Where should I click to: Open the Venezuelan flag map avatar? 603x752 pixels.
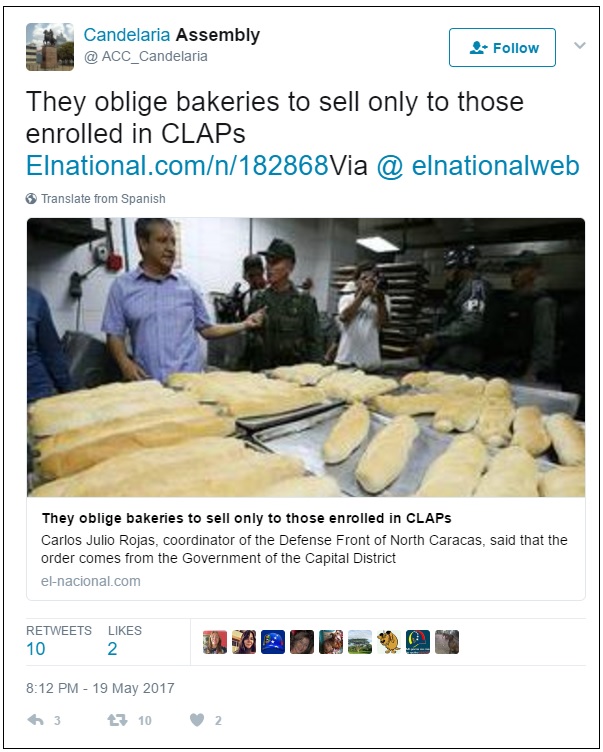pos(273,642)
